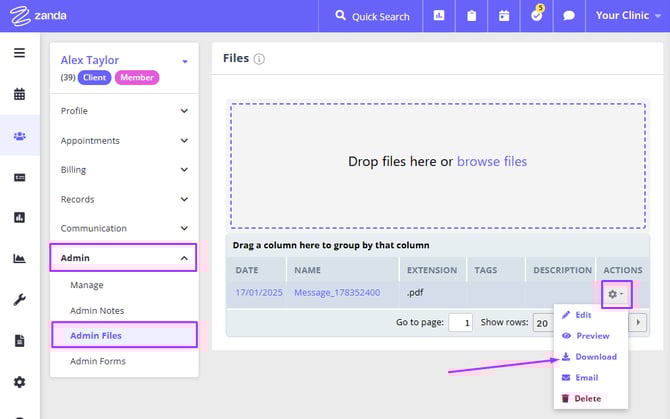Open the calendar from left sidebar
Screen dimensions: 670x419
point(19,94)
